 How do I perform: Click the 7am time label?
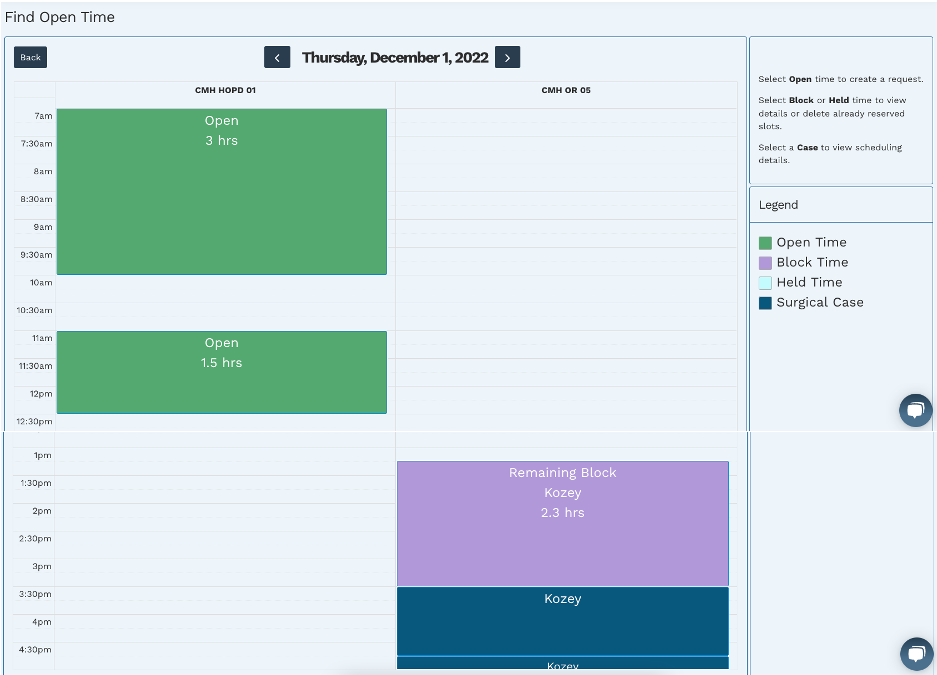(x=43, y=116)
